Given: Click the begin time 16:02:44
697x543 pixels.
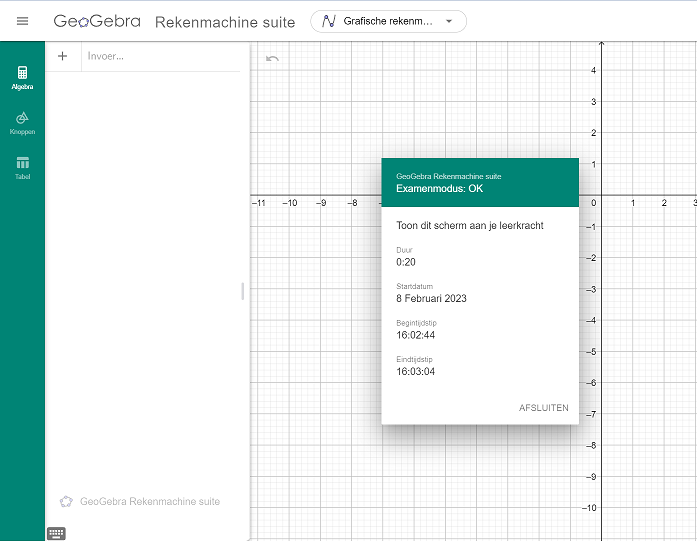Looking at the screenshot, I should point(416,335).
